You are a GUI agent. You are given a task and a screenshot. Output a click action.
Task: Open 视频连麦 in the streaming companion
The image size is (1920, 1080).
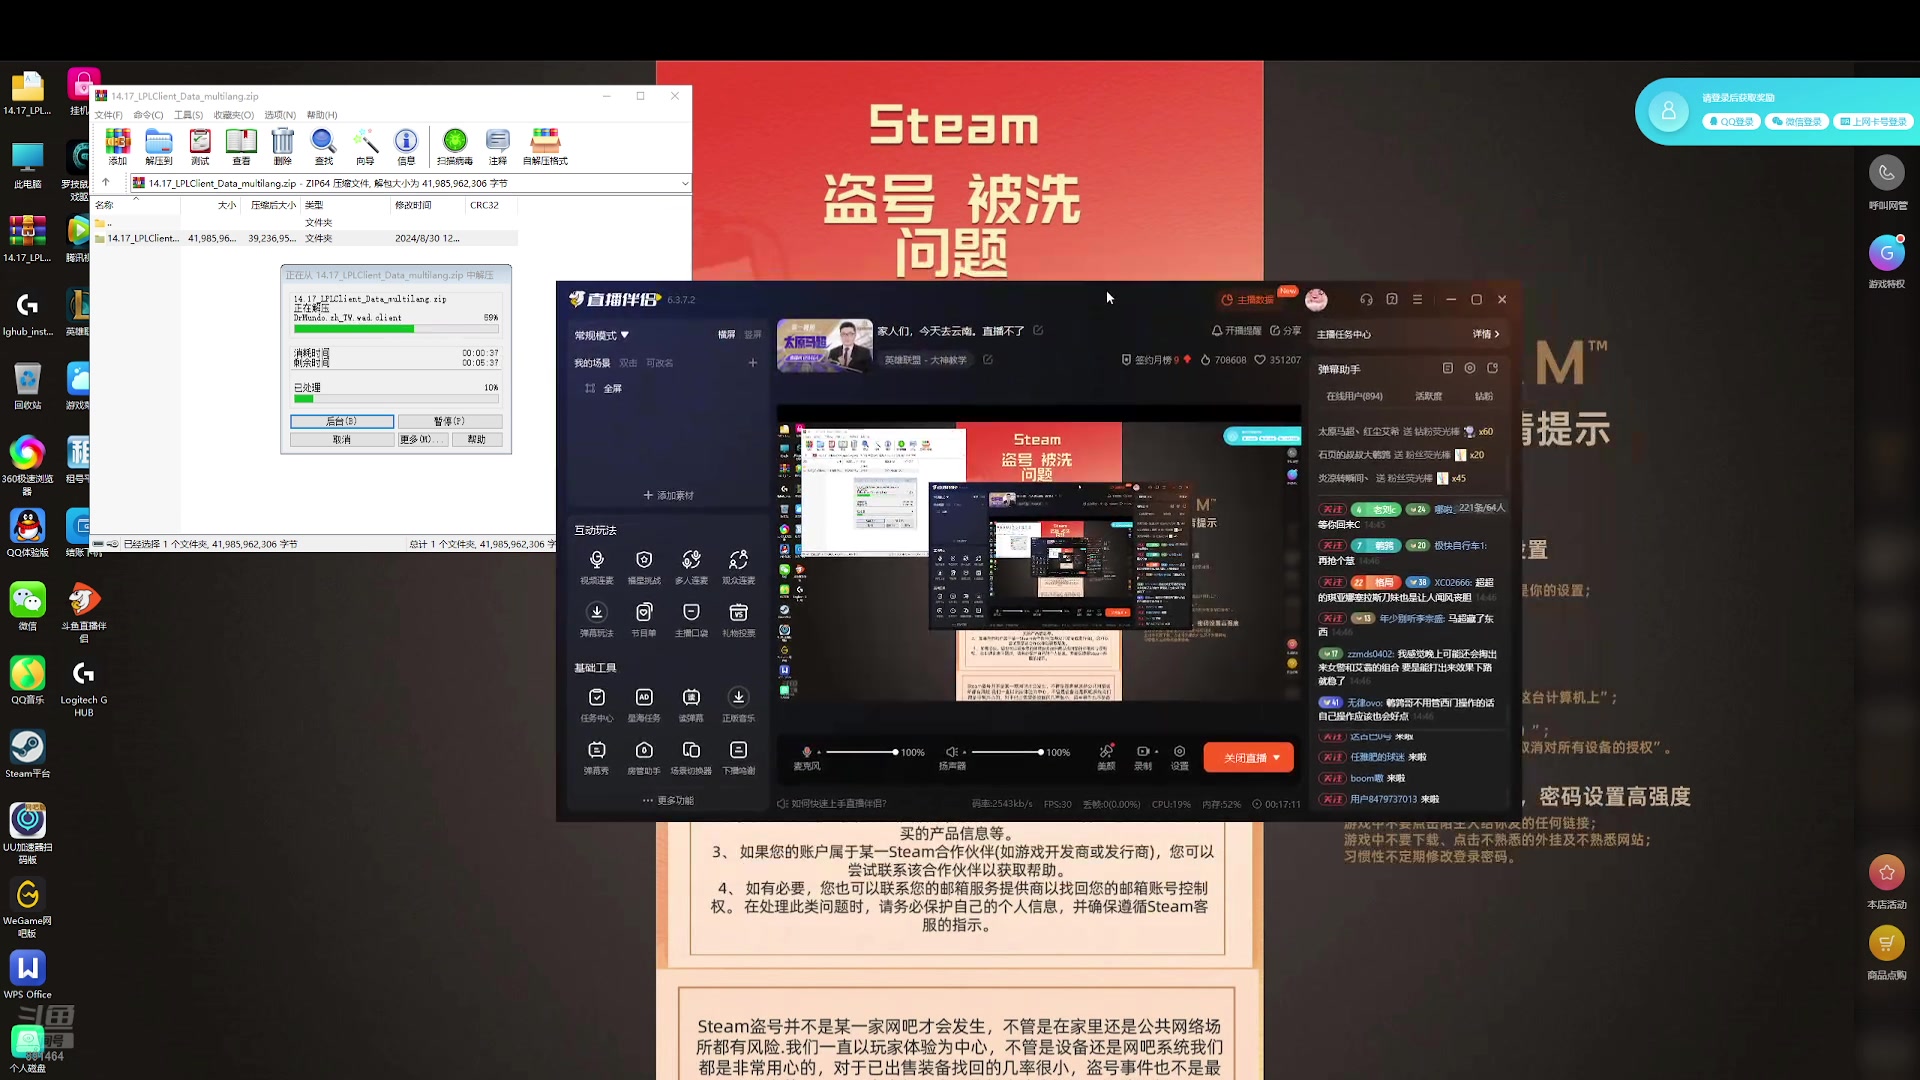pyautogui.click(x=597, y=566)
